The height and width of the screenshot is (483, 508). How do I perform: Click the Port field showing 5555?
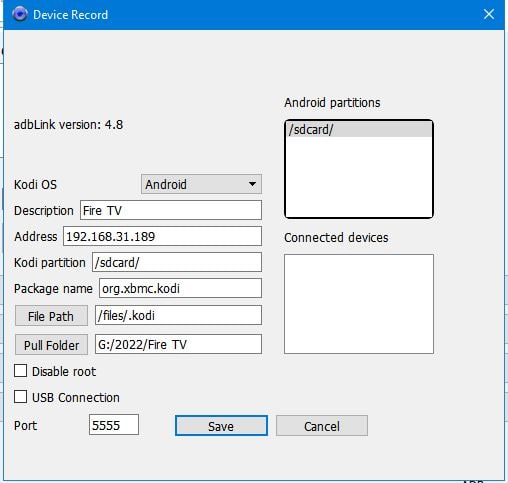(114, 425)
